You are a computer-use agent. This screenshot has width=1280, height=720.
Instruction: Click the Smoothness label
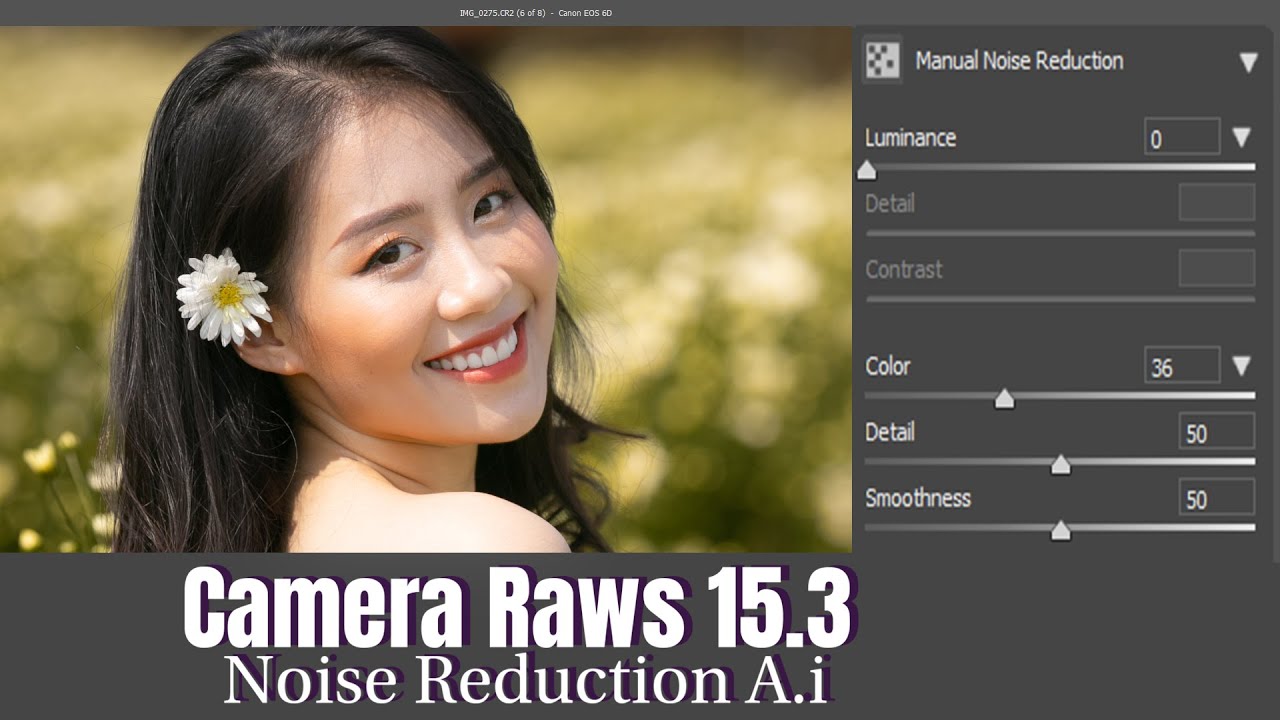pos(918,498)
